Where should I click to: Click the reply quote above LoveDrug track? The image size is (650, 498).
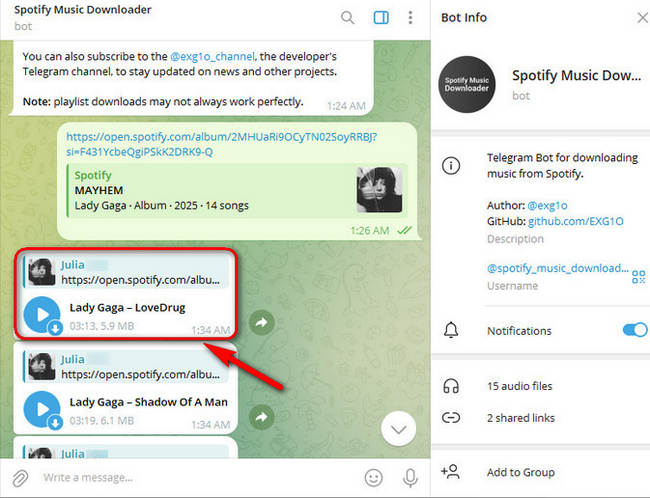point(126,272)
